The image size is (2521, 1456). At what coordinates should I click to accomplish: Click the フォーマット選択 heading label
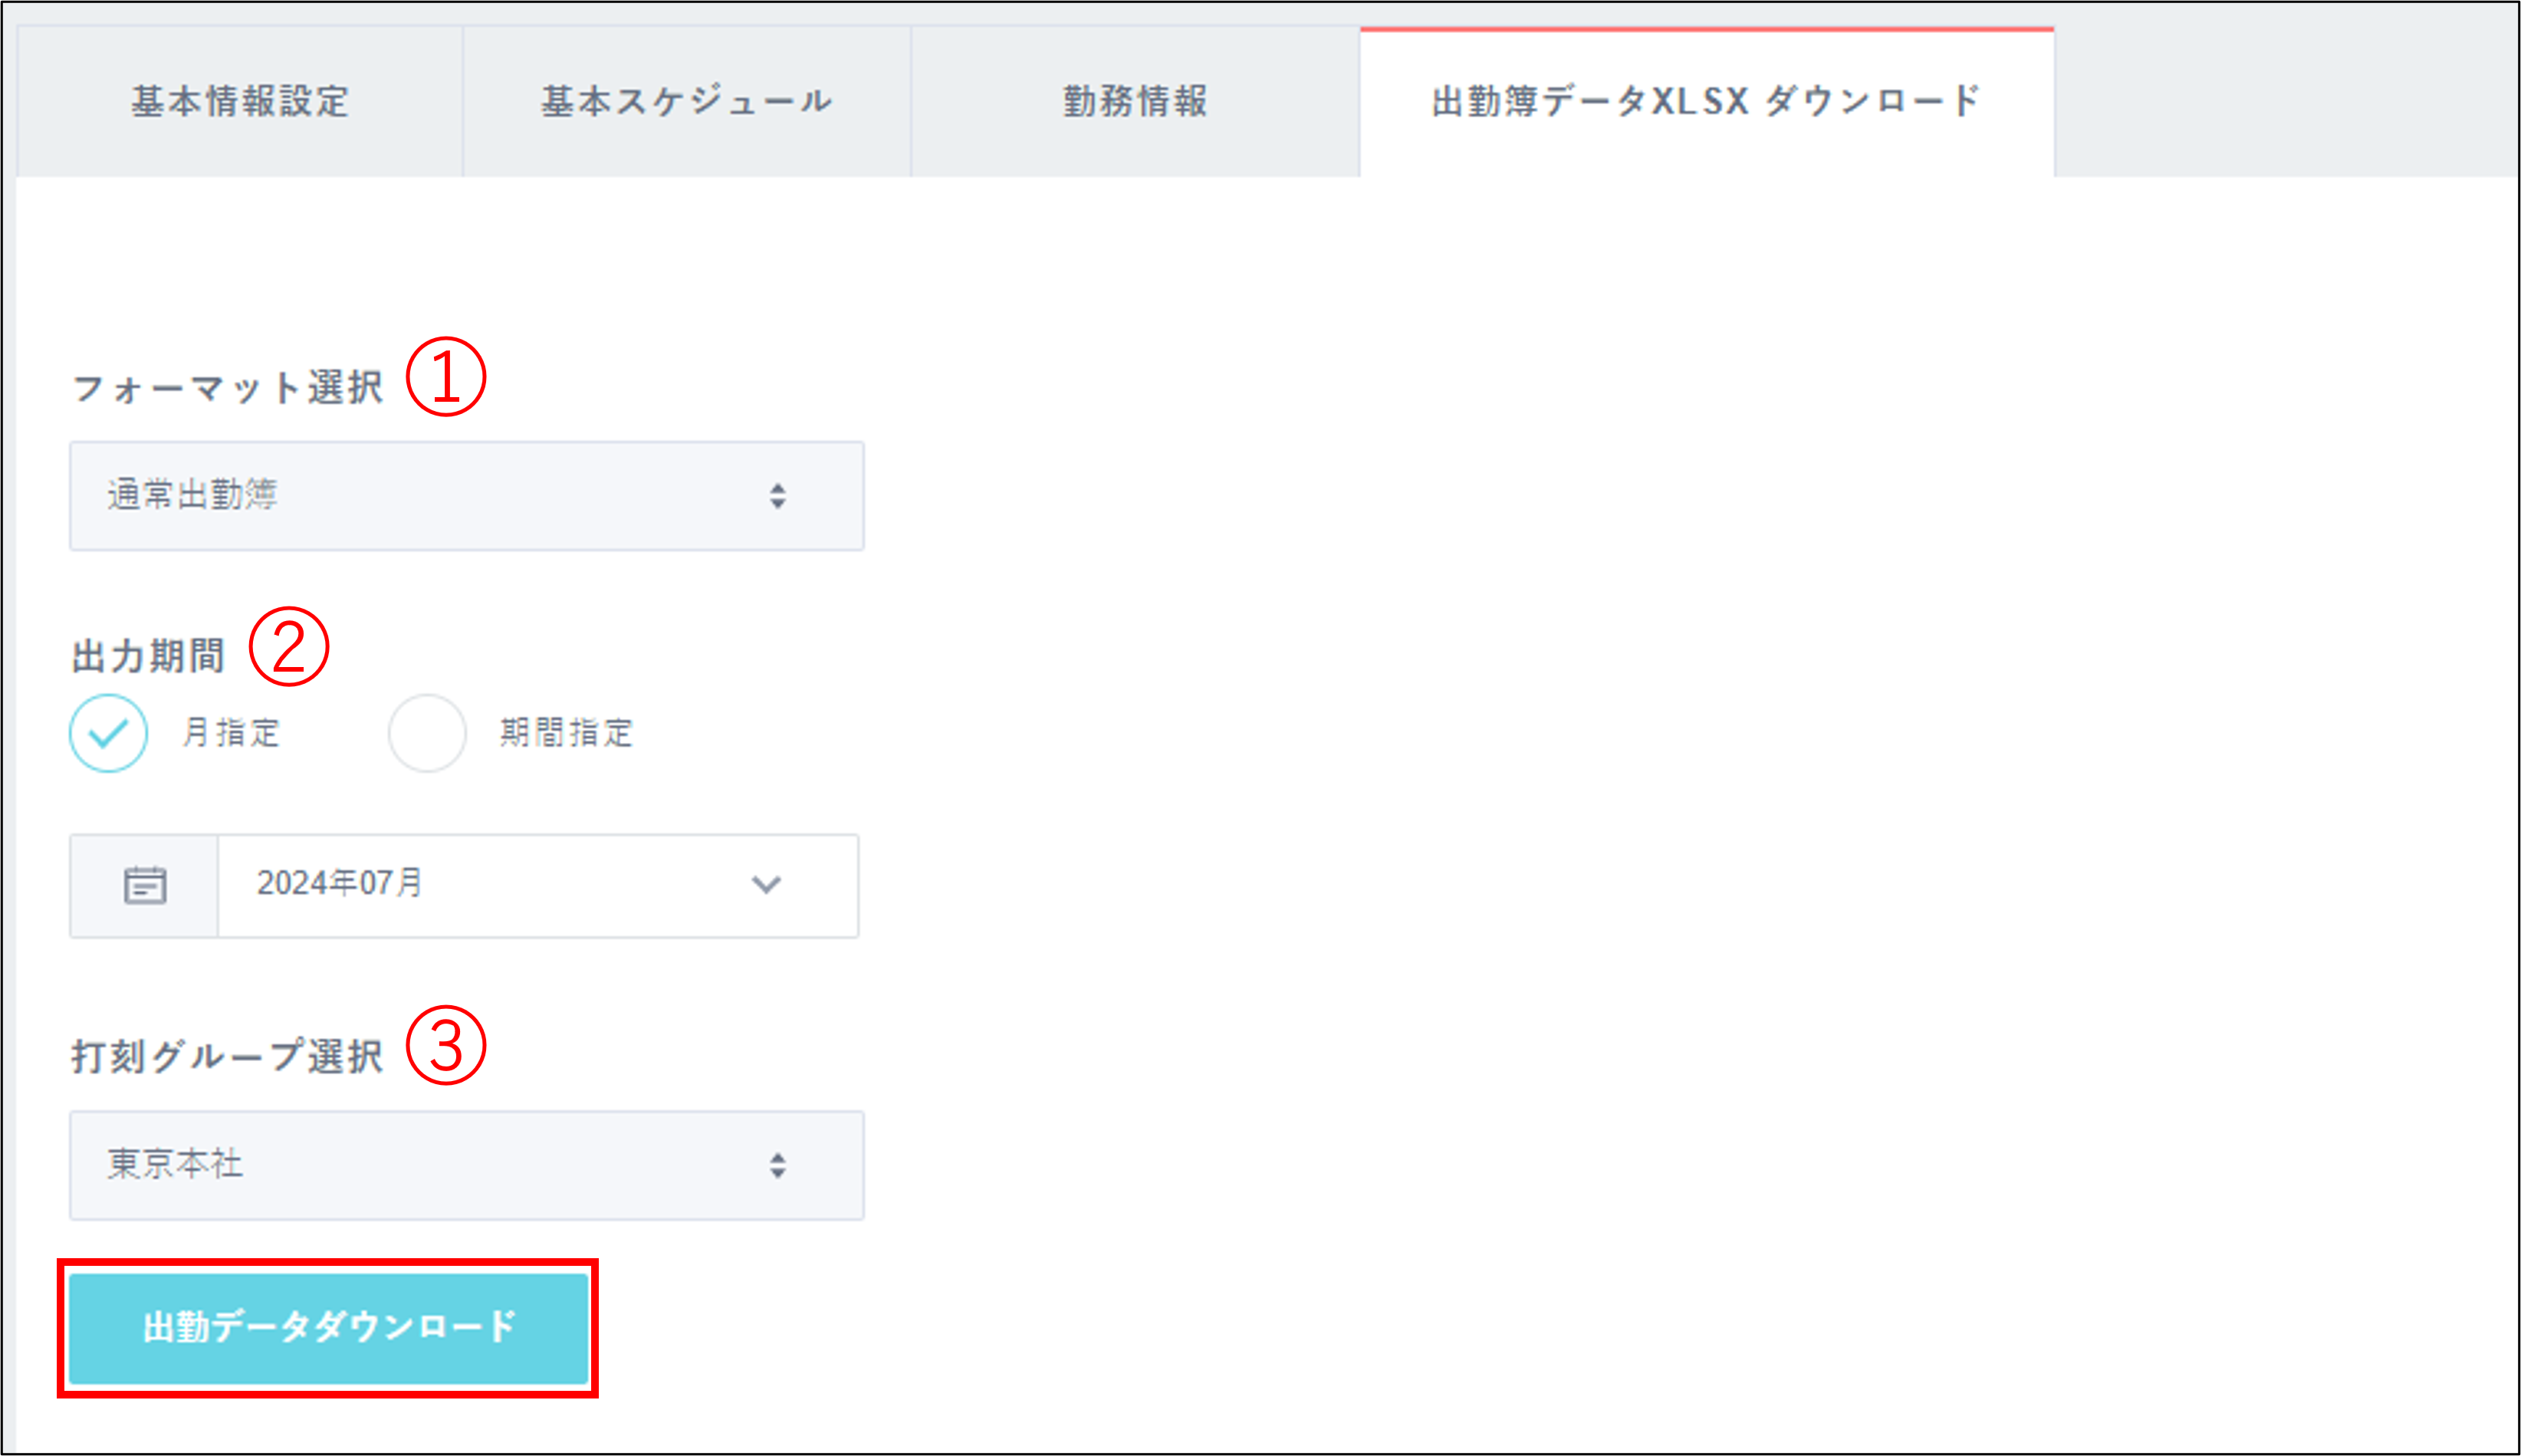pos(228,388)
